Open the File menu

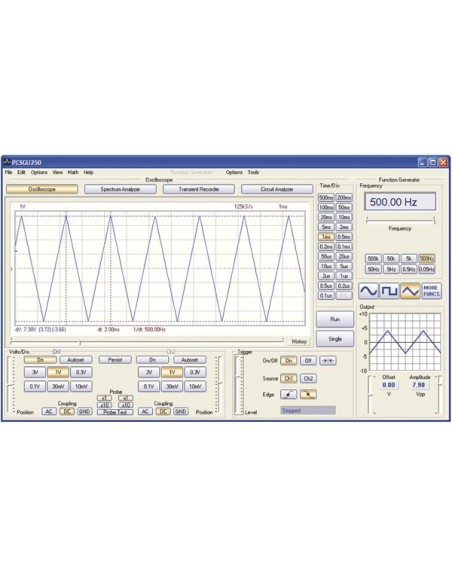point(9,172)
